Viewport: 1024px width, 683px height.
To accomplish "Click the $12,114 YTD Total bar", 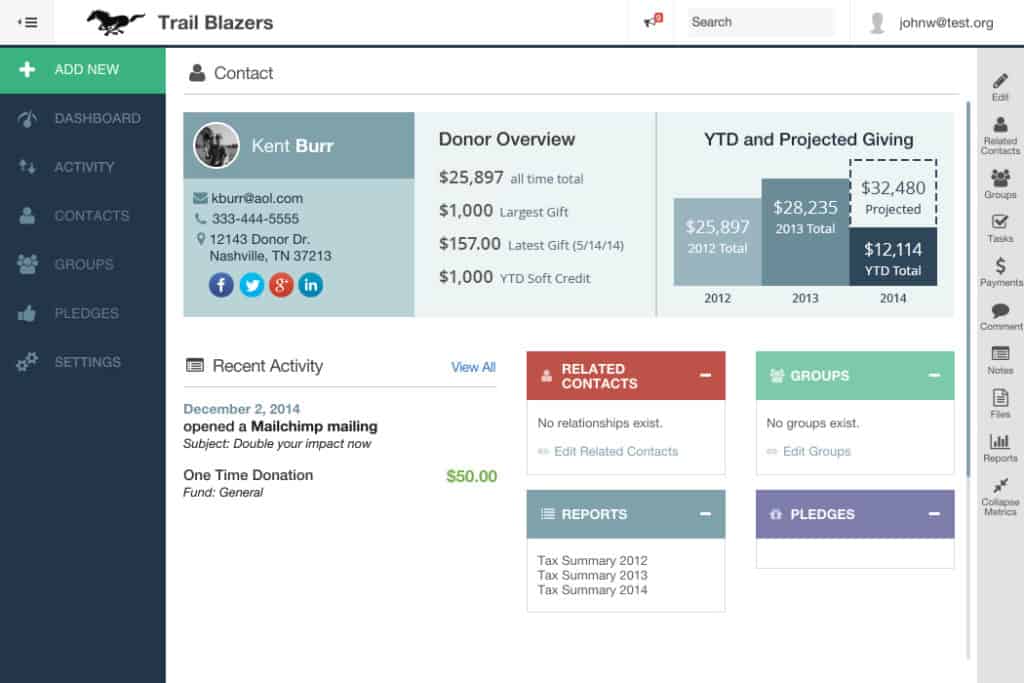I will point(893,257).
